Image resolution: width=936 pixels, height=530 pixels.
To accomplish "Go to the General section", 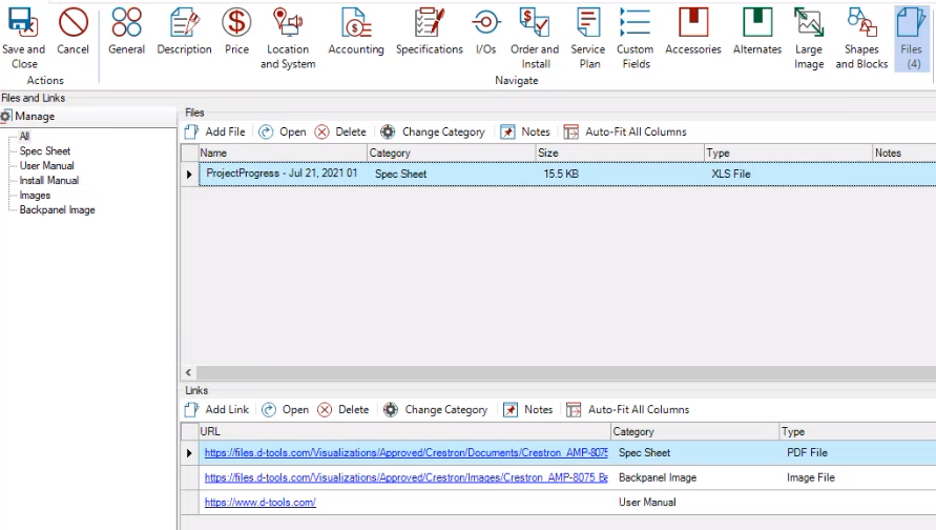I will (x=127, y=32).
